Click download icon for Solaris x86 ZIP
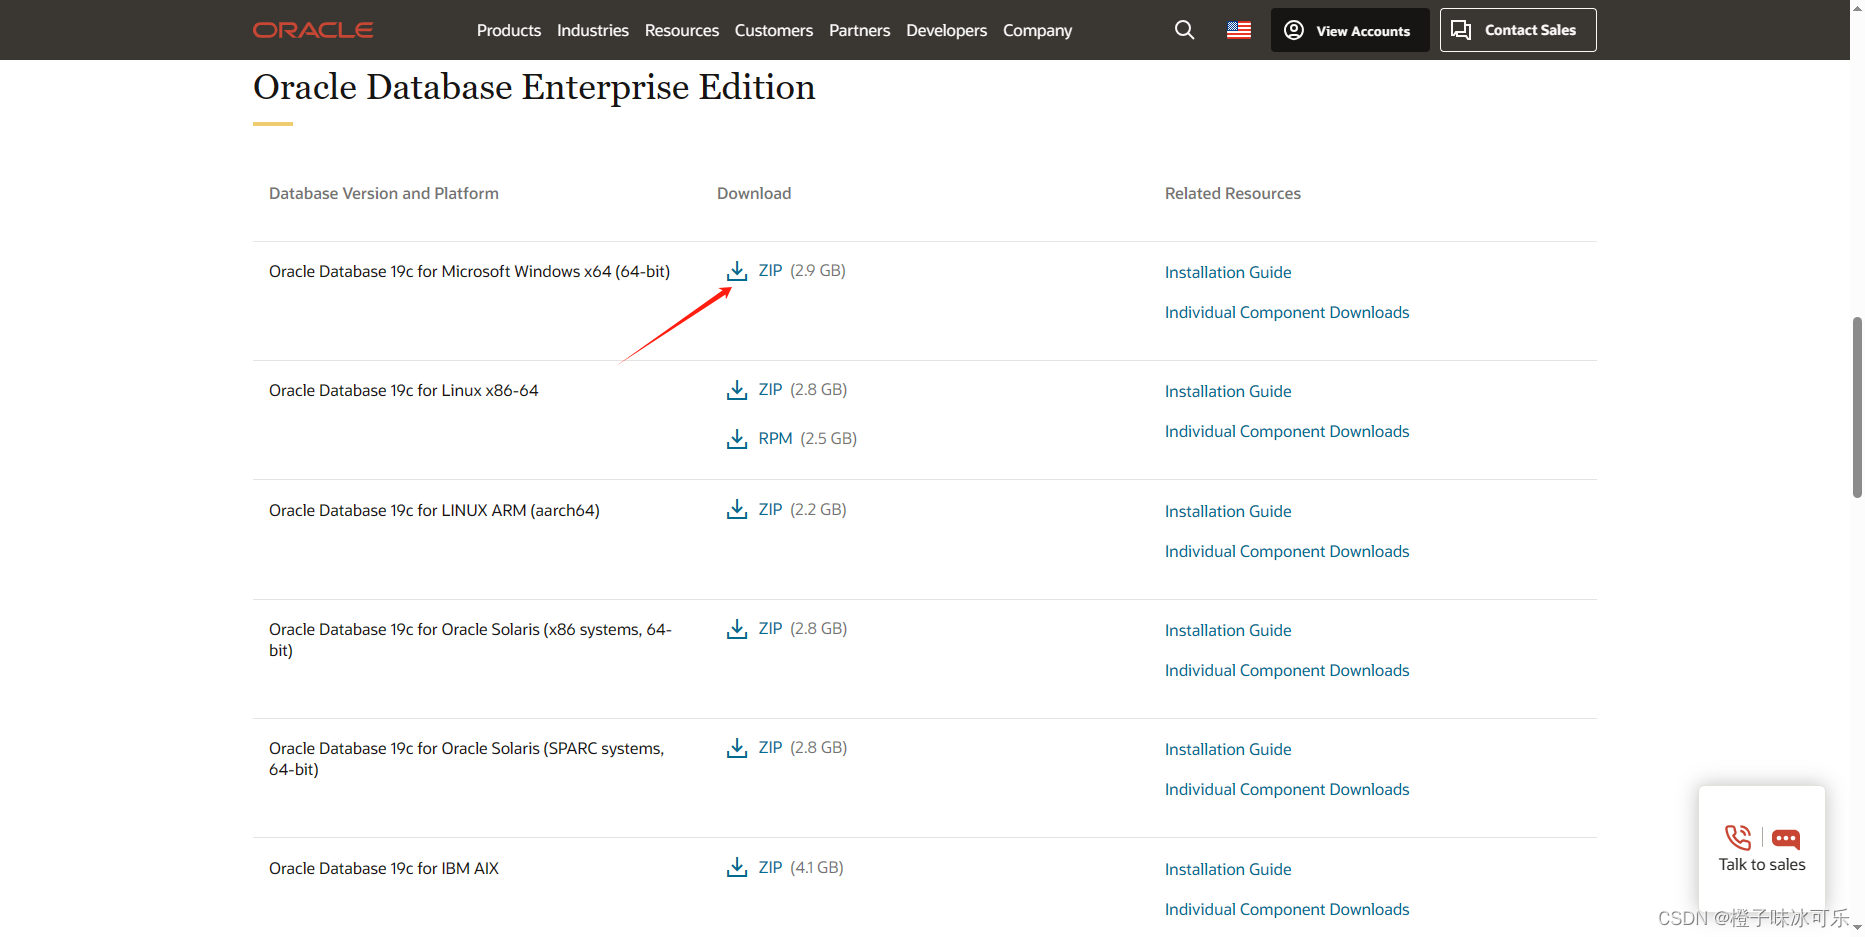 pos(737,629)
